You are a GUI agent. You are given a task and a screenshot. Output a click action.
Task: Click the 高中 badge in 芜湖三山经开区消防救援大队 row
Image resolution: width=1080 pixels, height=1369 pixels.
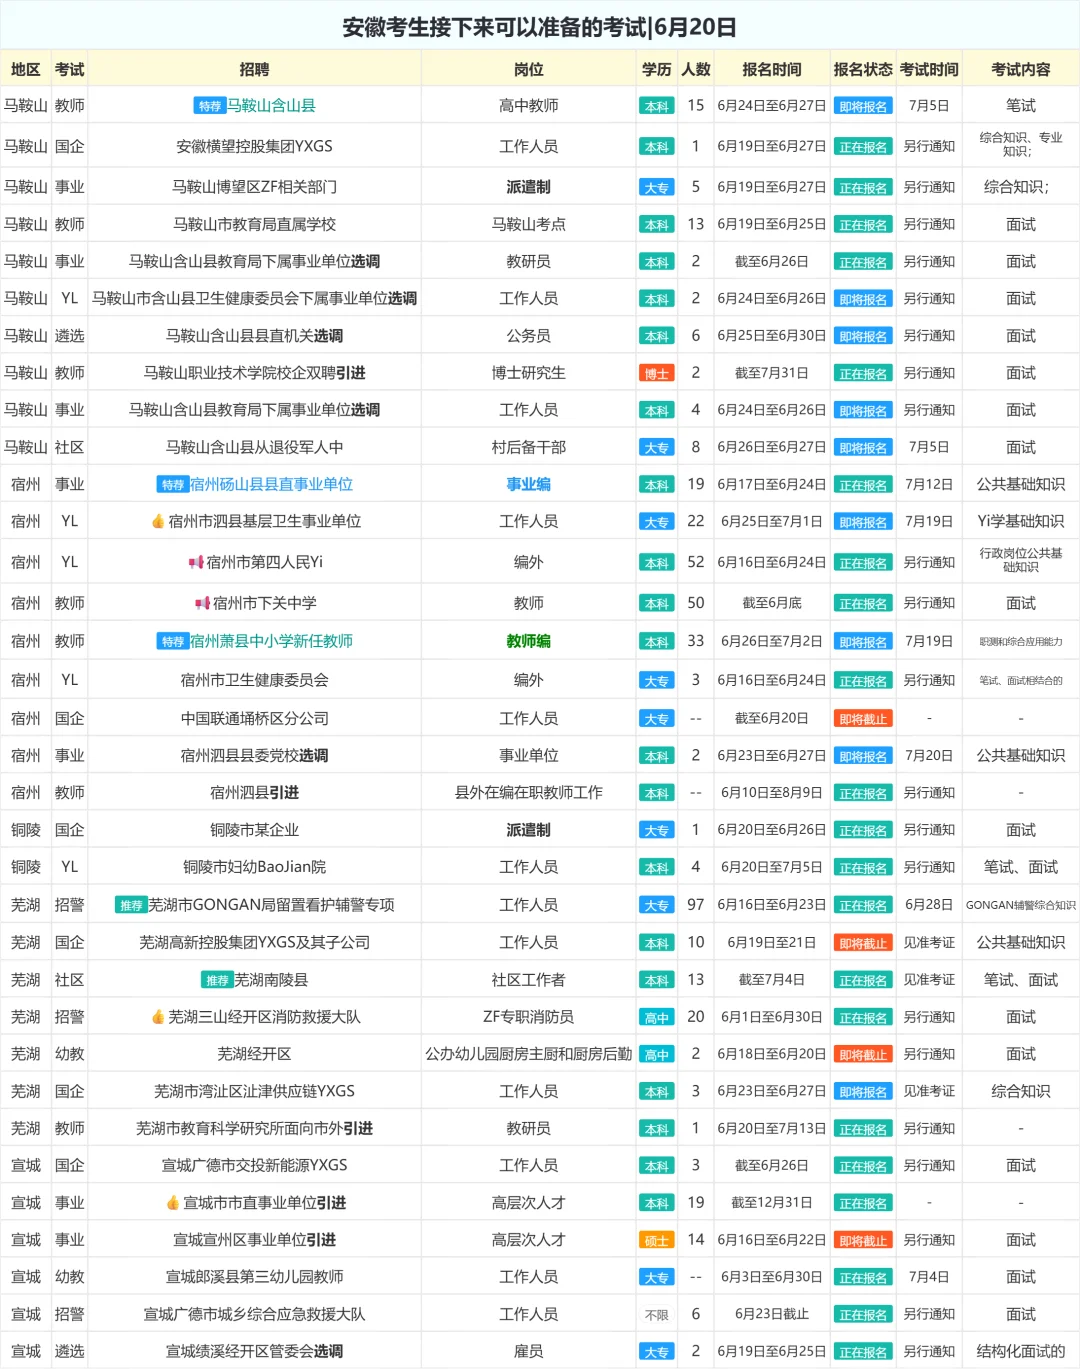coord(656,1018)
